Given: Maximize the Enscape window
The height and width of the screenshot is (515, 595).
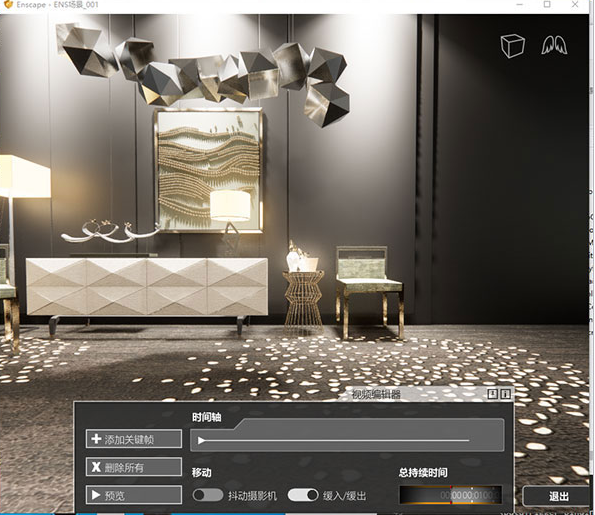Looking at the screenshot, I should [x=547, y=4].
